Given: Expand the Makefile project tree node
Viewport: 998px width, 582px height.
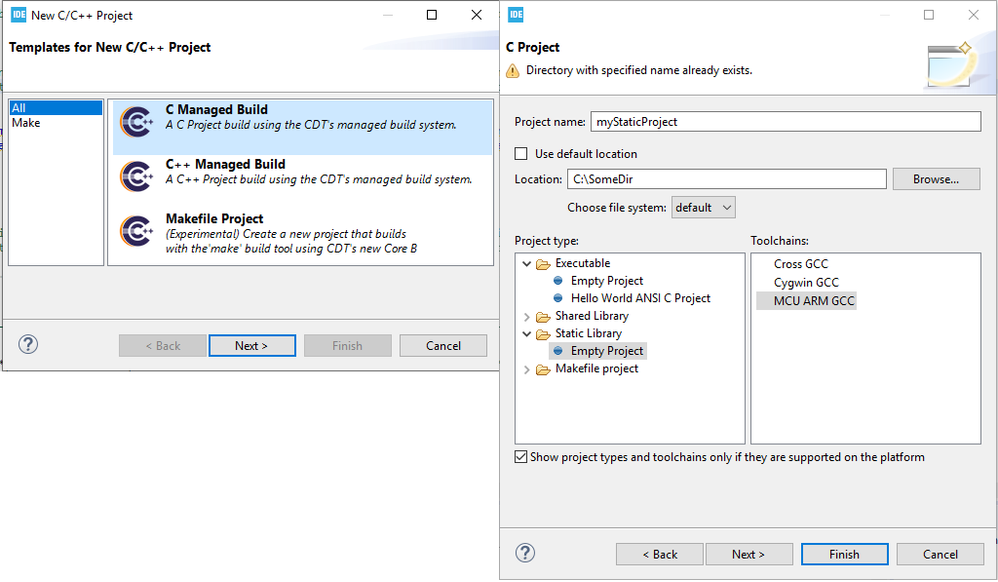Looking at the screenshot, I should point(527,369).
